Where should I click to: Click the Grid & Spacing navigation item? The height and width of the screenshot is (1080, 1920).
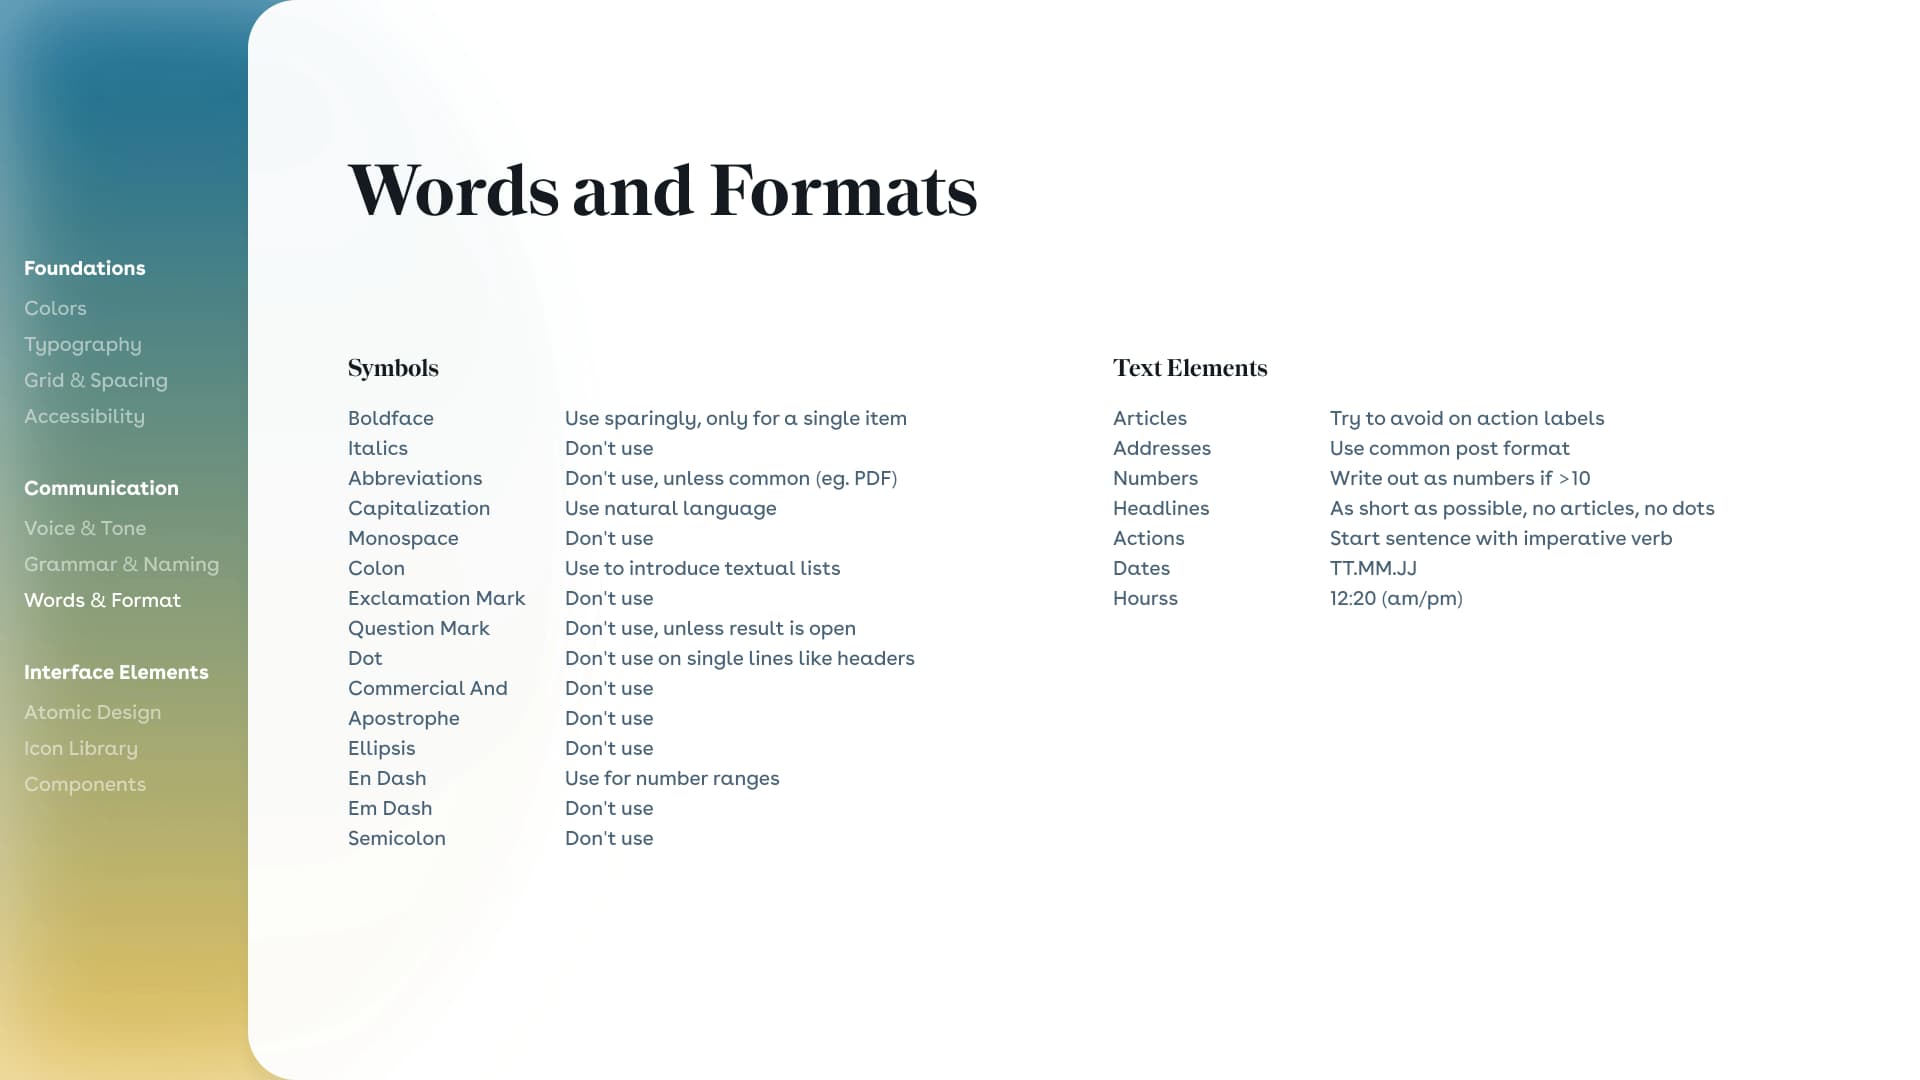tap(95, 380)
